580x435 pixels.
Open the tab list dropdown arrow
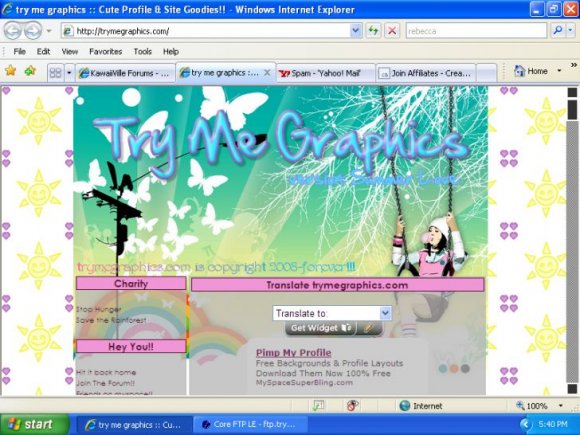[x=69, y=73]
